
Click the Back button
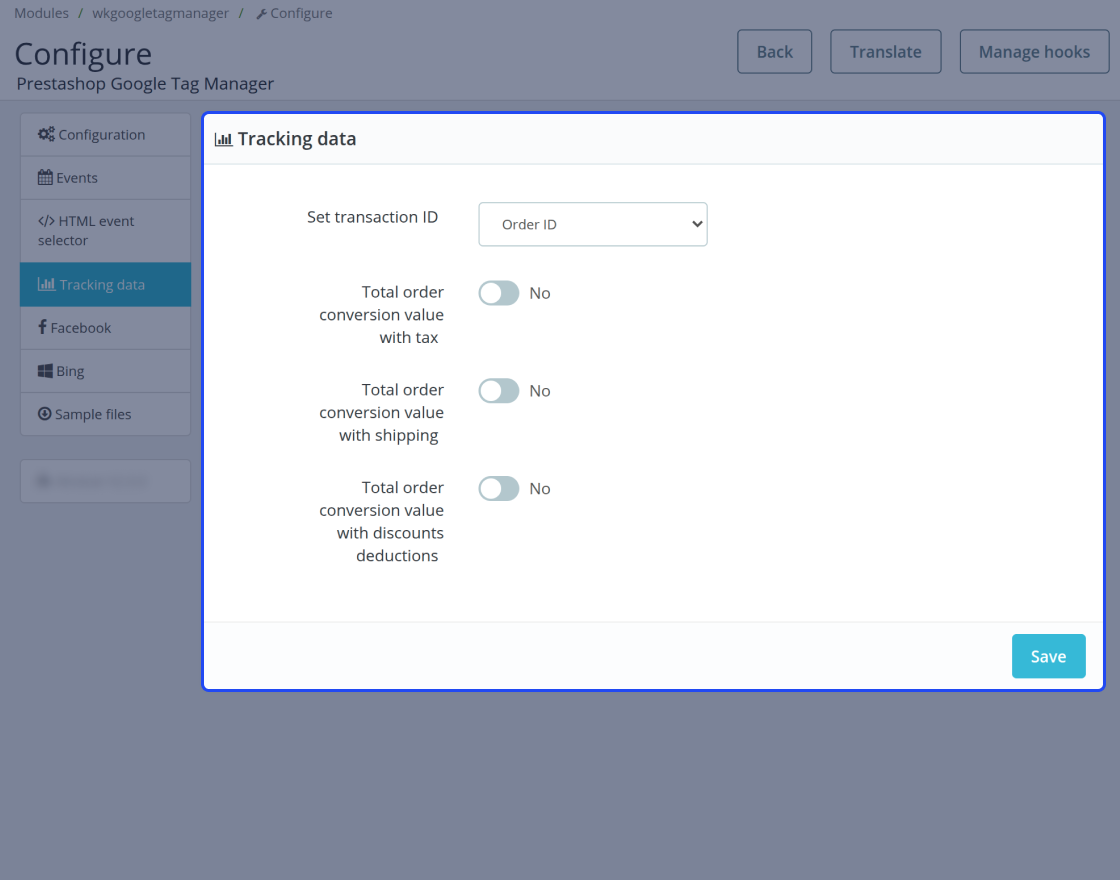pyautogui.click(x=774, y=51)
